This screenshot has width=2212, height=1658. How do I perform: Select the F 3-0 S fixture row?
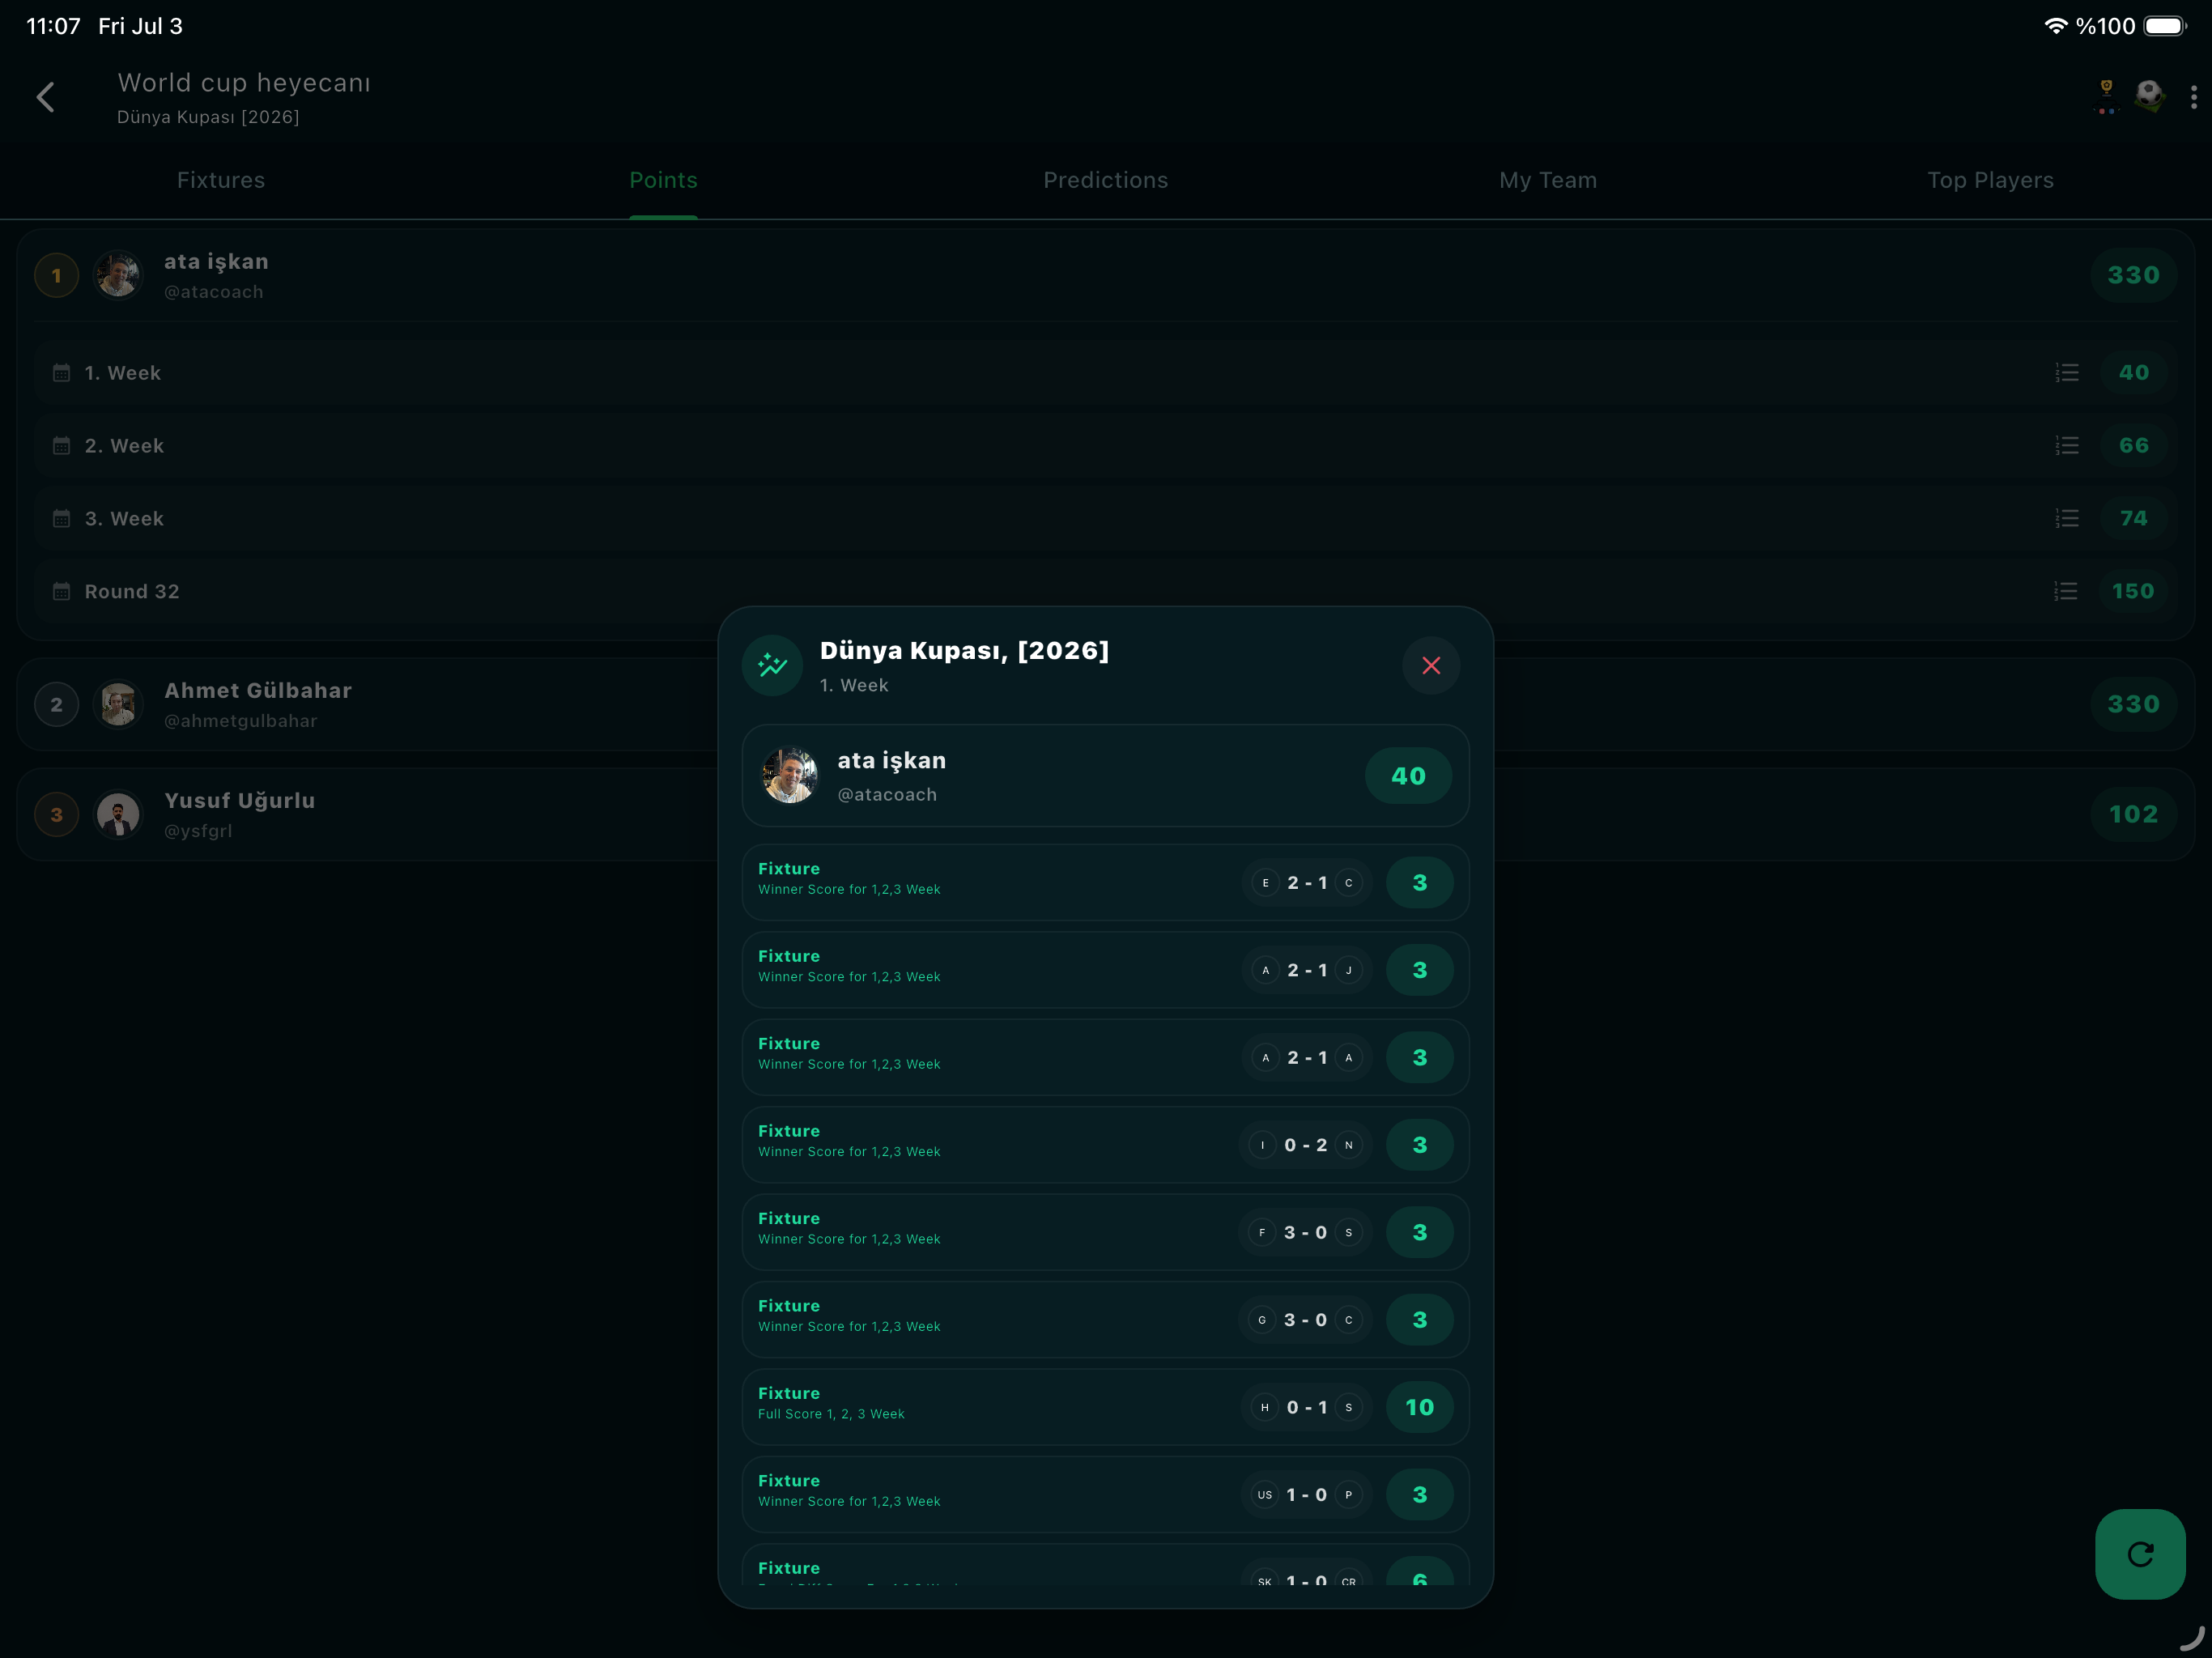1105,1232
